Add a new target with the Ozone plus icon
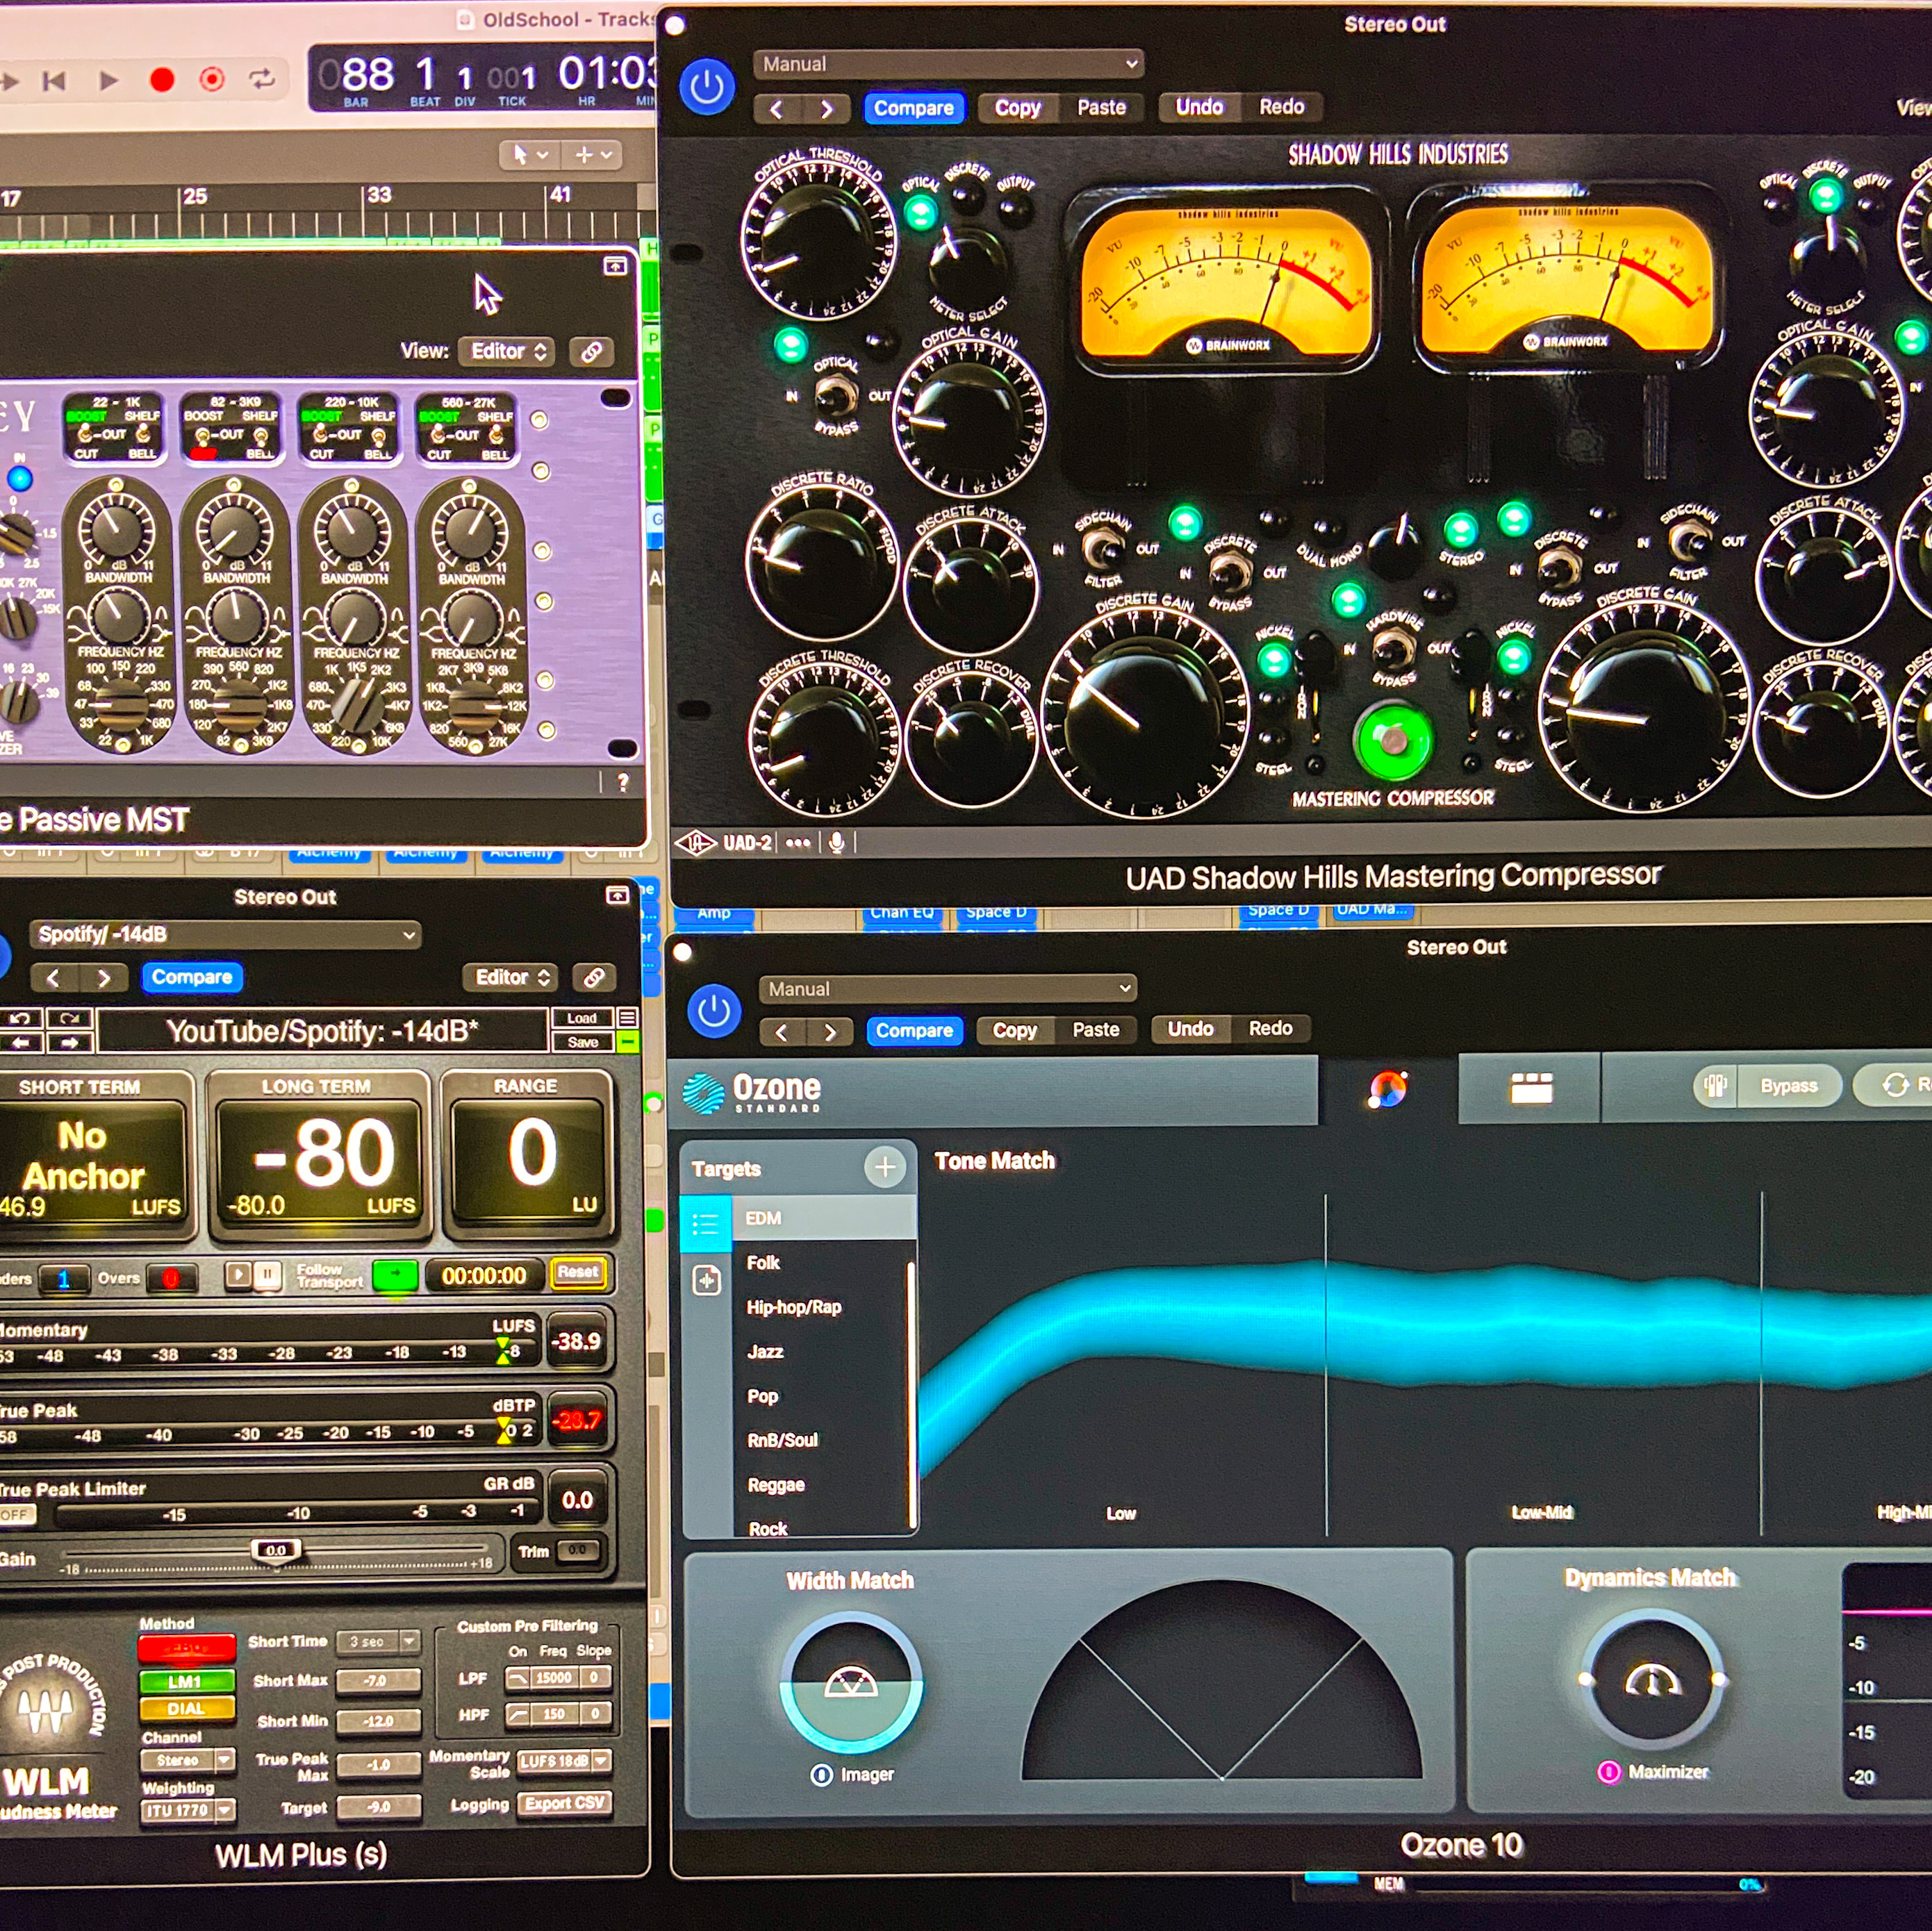This screenshot has width=1932, height=1931. pos(884,1166)
